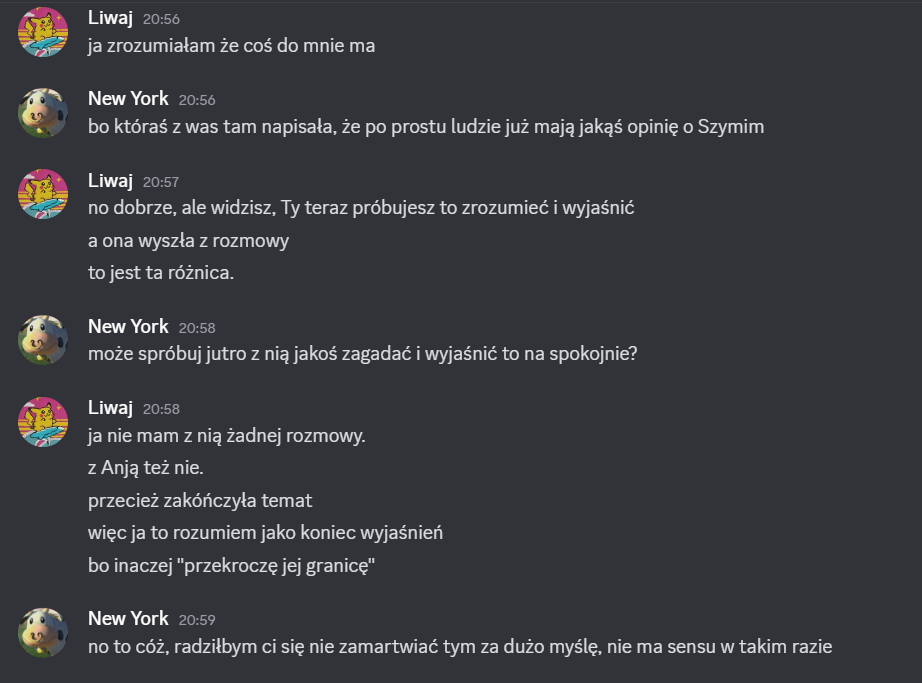
Task: Click Liwaj username at 20:57
Action: [x=111, y=180]
